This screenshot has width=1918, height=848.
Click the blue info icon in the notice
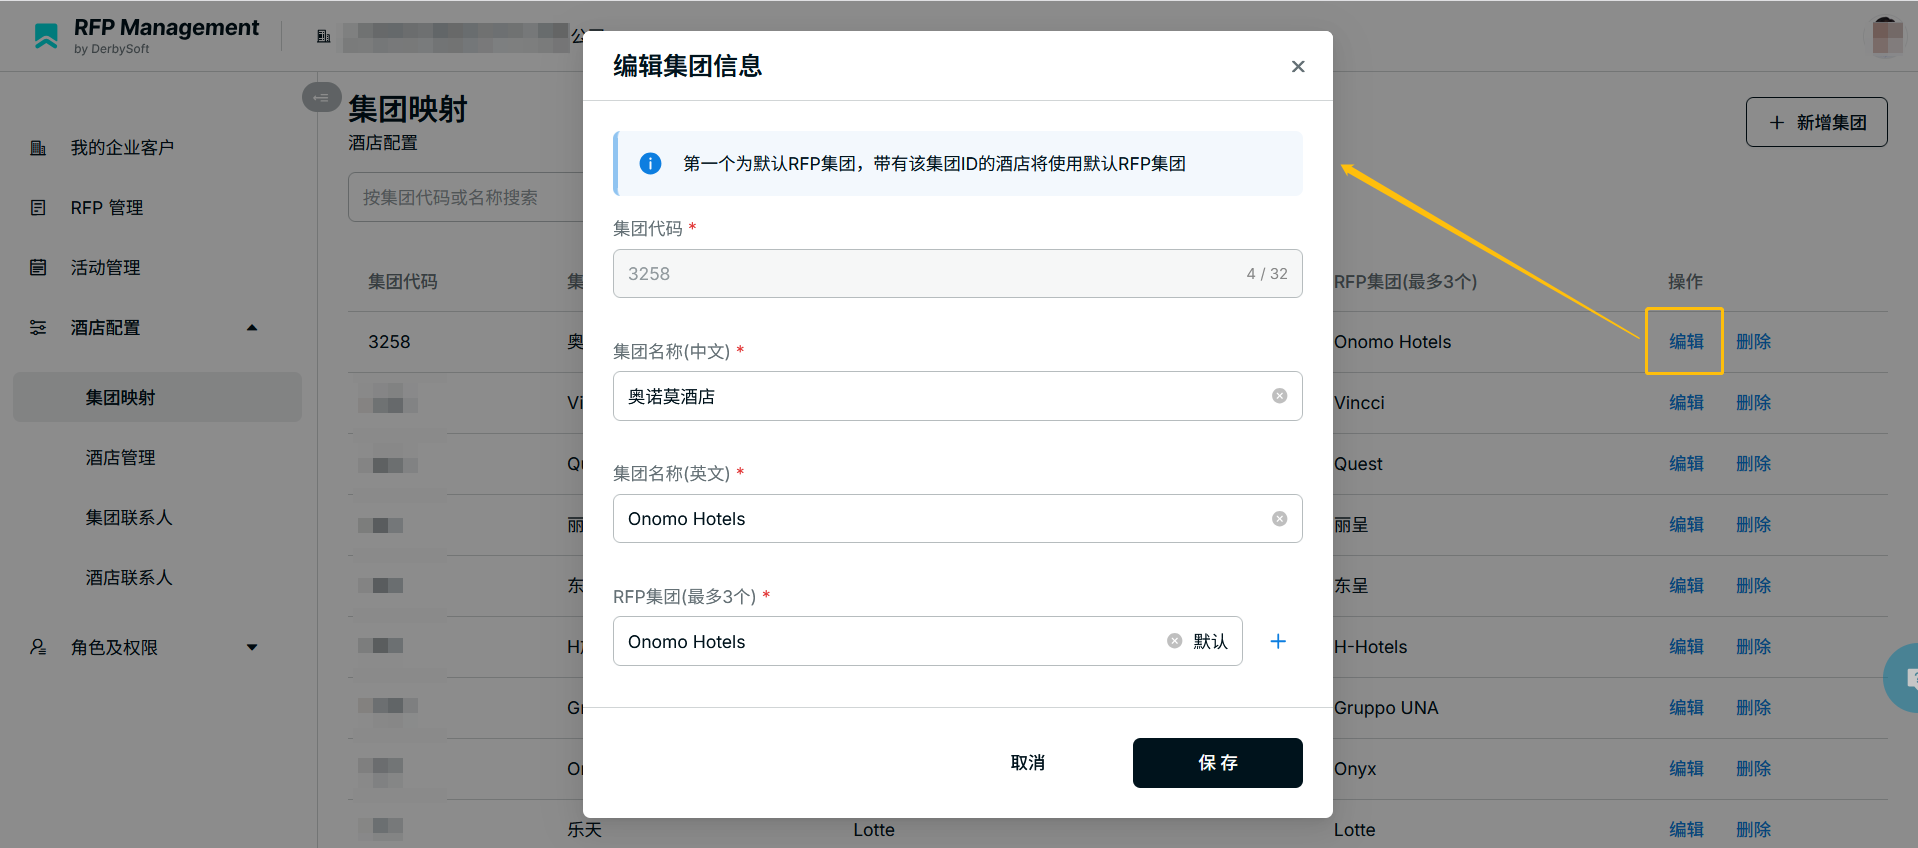pyautogui.click(x=650, y=163)
